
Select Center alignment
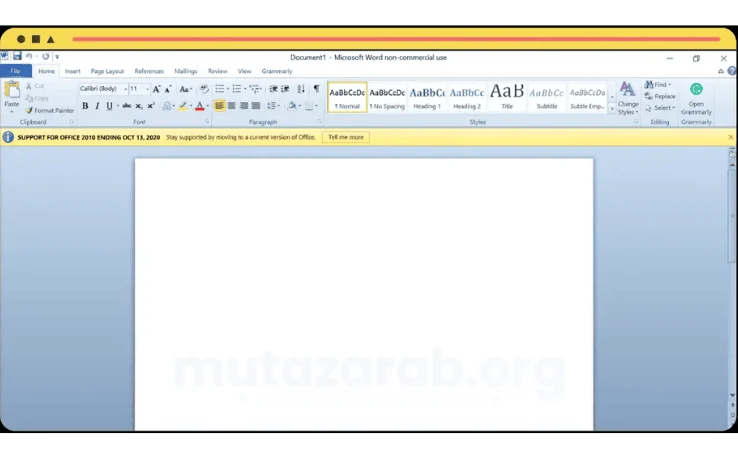(232, 106)
